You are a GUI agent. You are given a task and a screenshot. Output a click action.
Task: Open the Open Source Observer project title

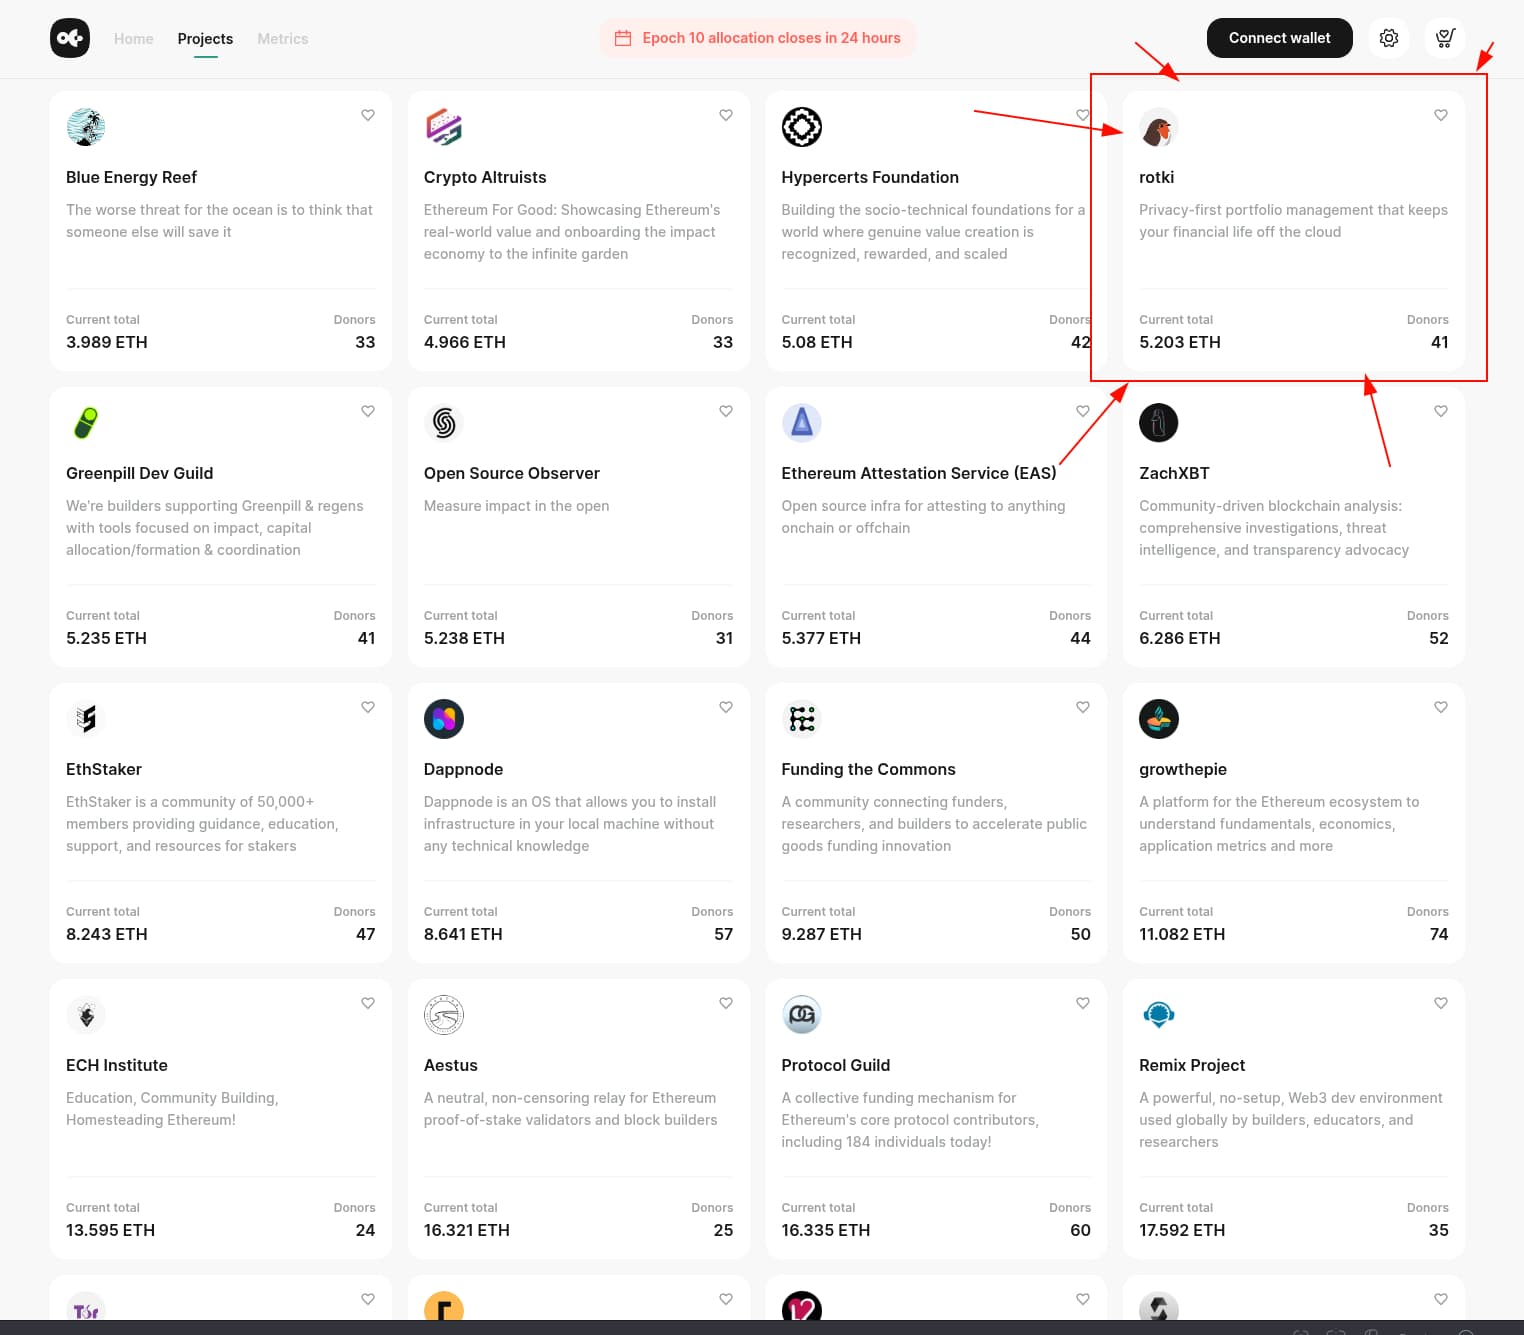pos(511,473)
